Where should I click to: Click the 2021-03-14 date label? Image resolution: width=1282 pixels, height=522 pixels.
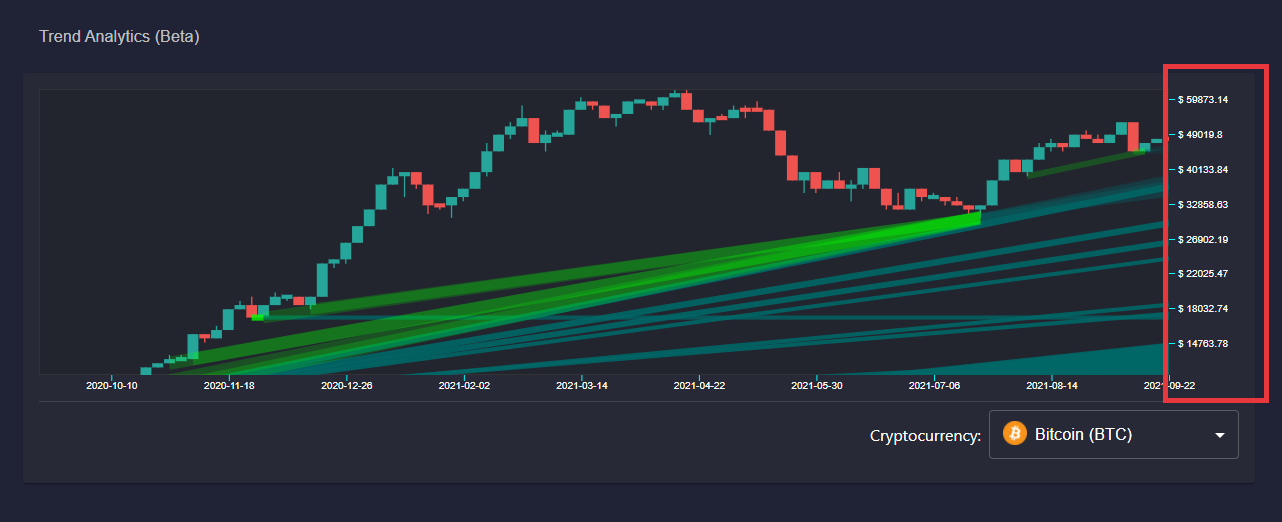[x=582, y=384]
